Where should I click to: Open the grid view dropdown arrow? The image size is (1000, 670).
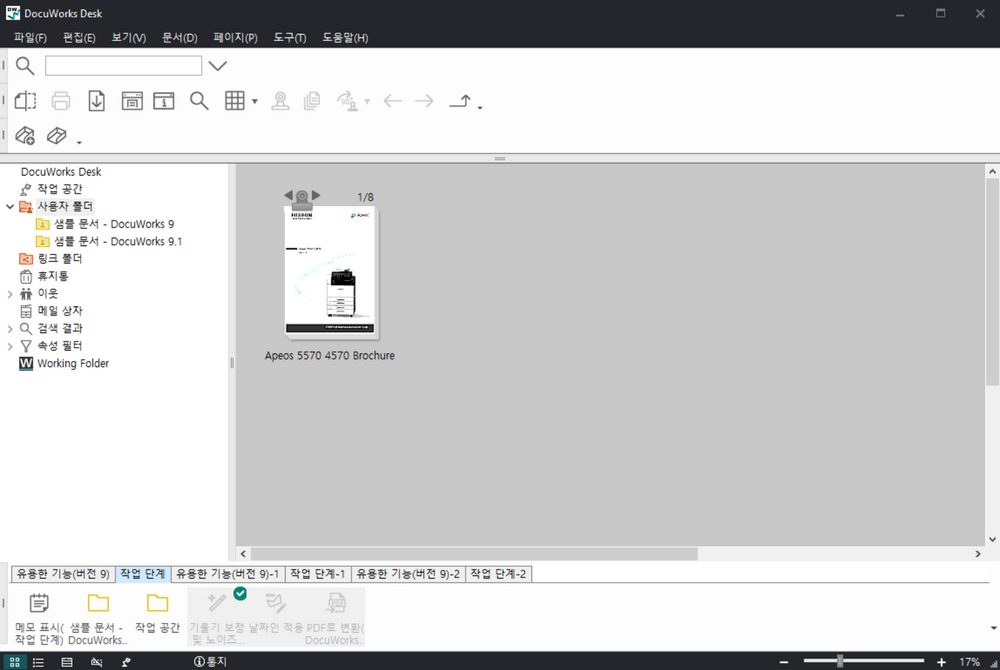coord(255,102)
